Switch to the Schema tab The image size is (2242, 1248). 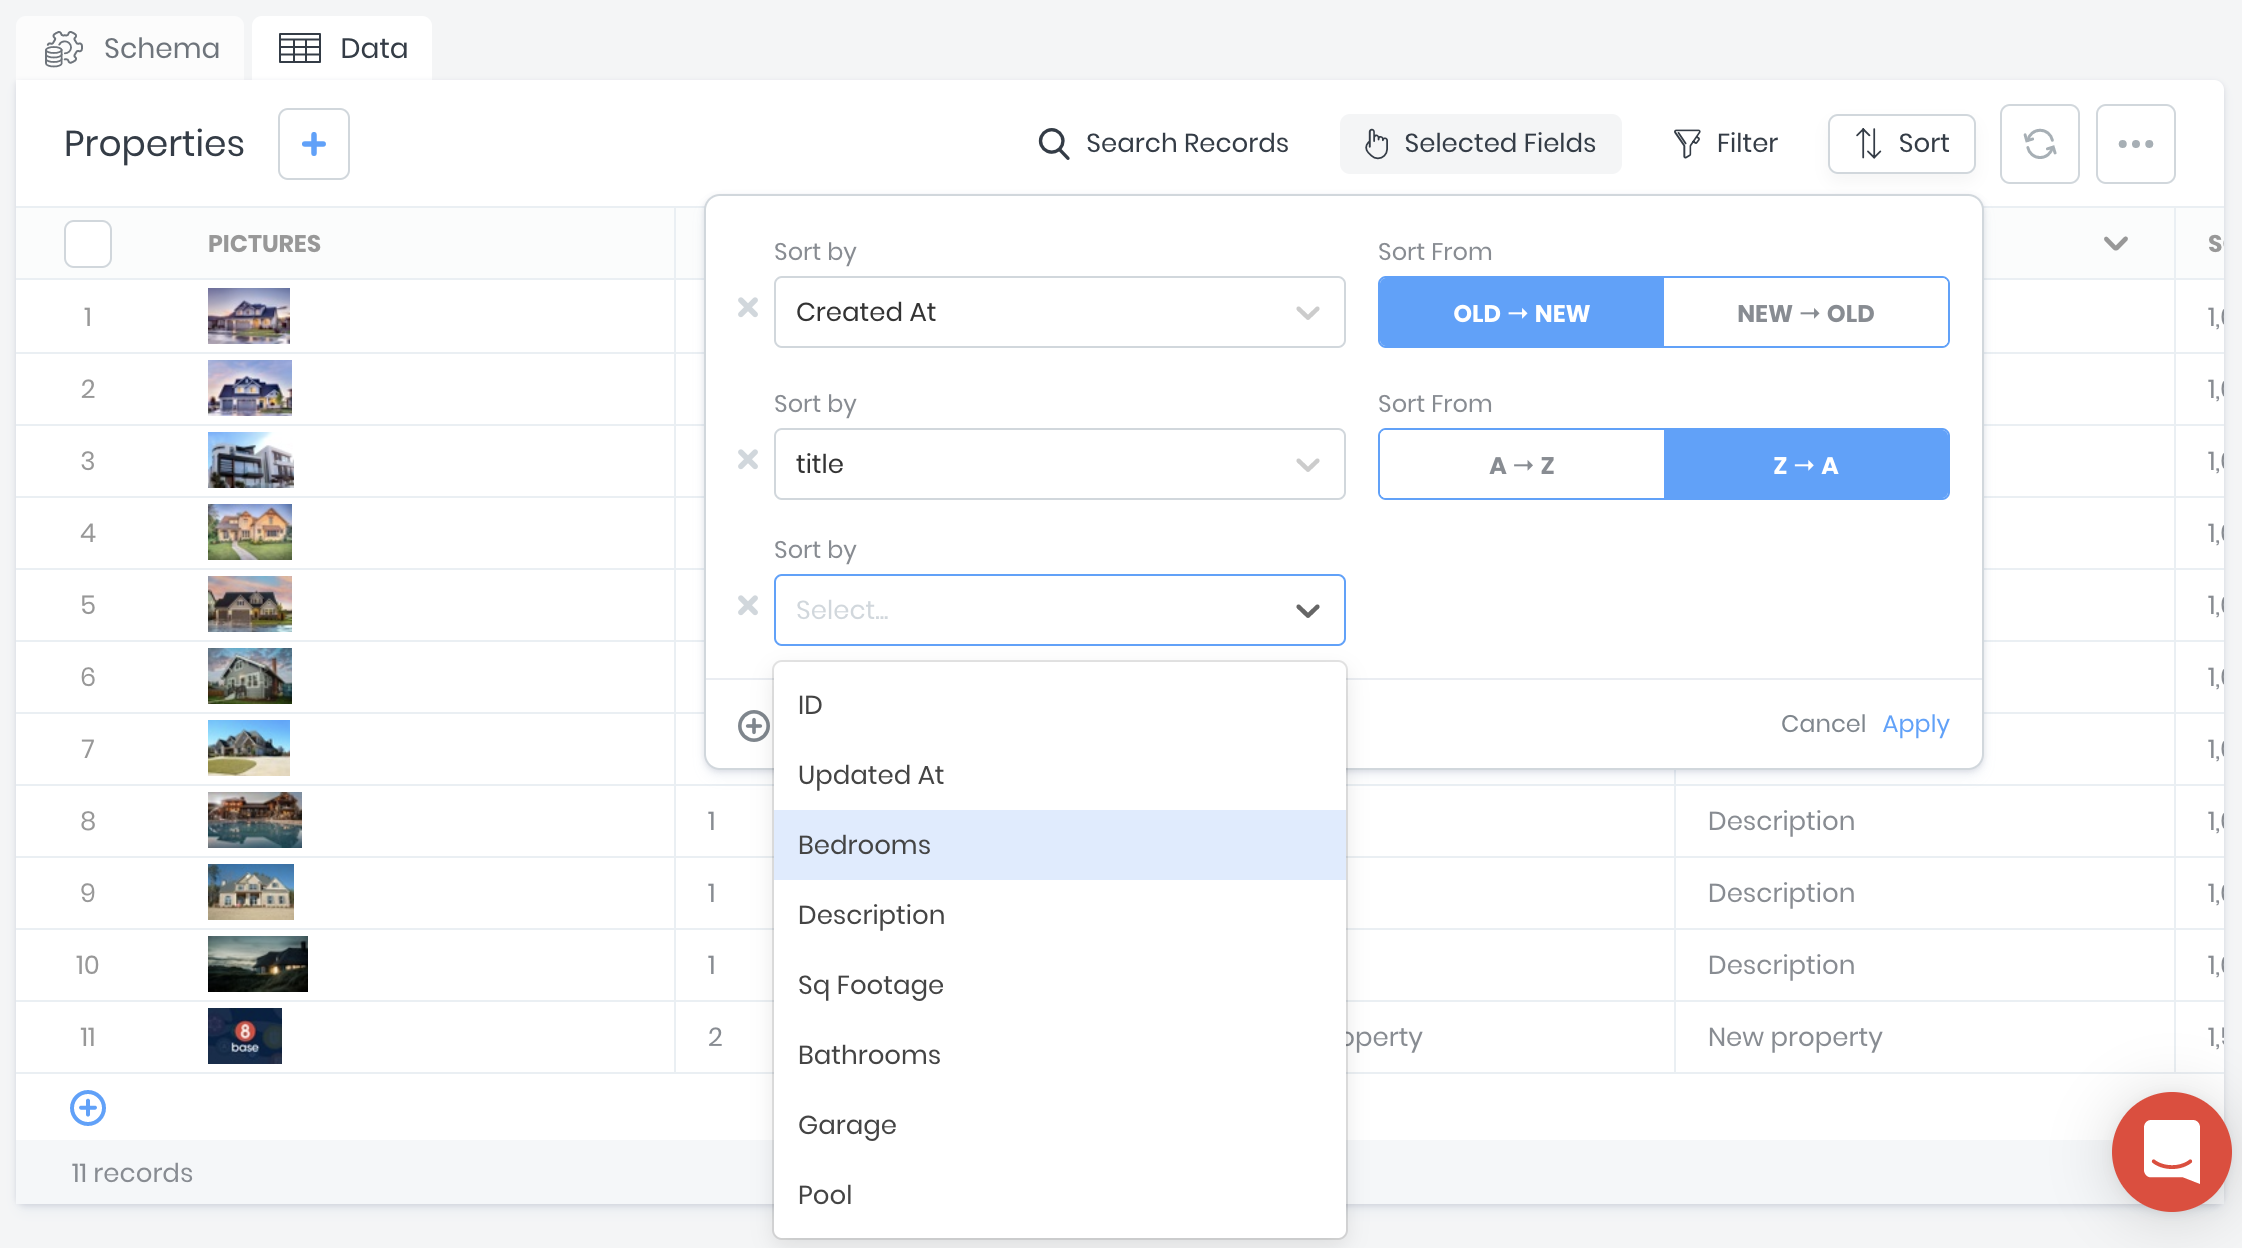pyautogui.click(x=133, y=48)
